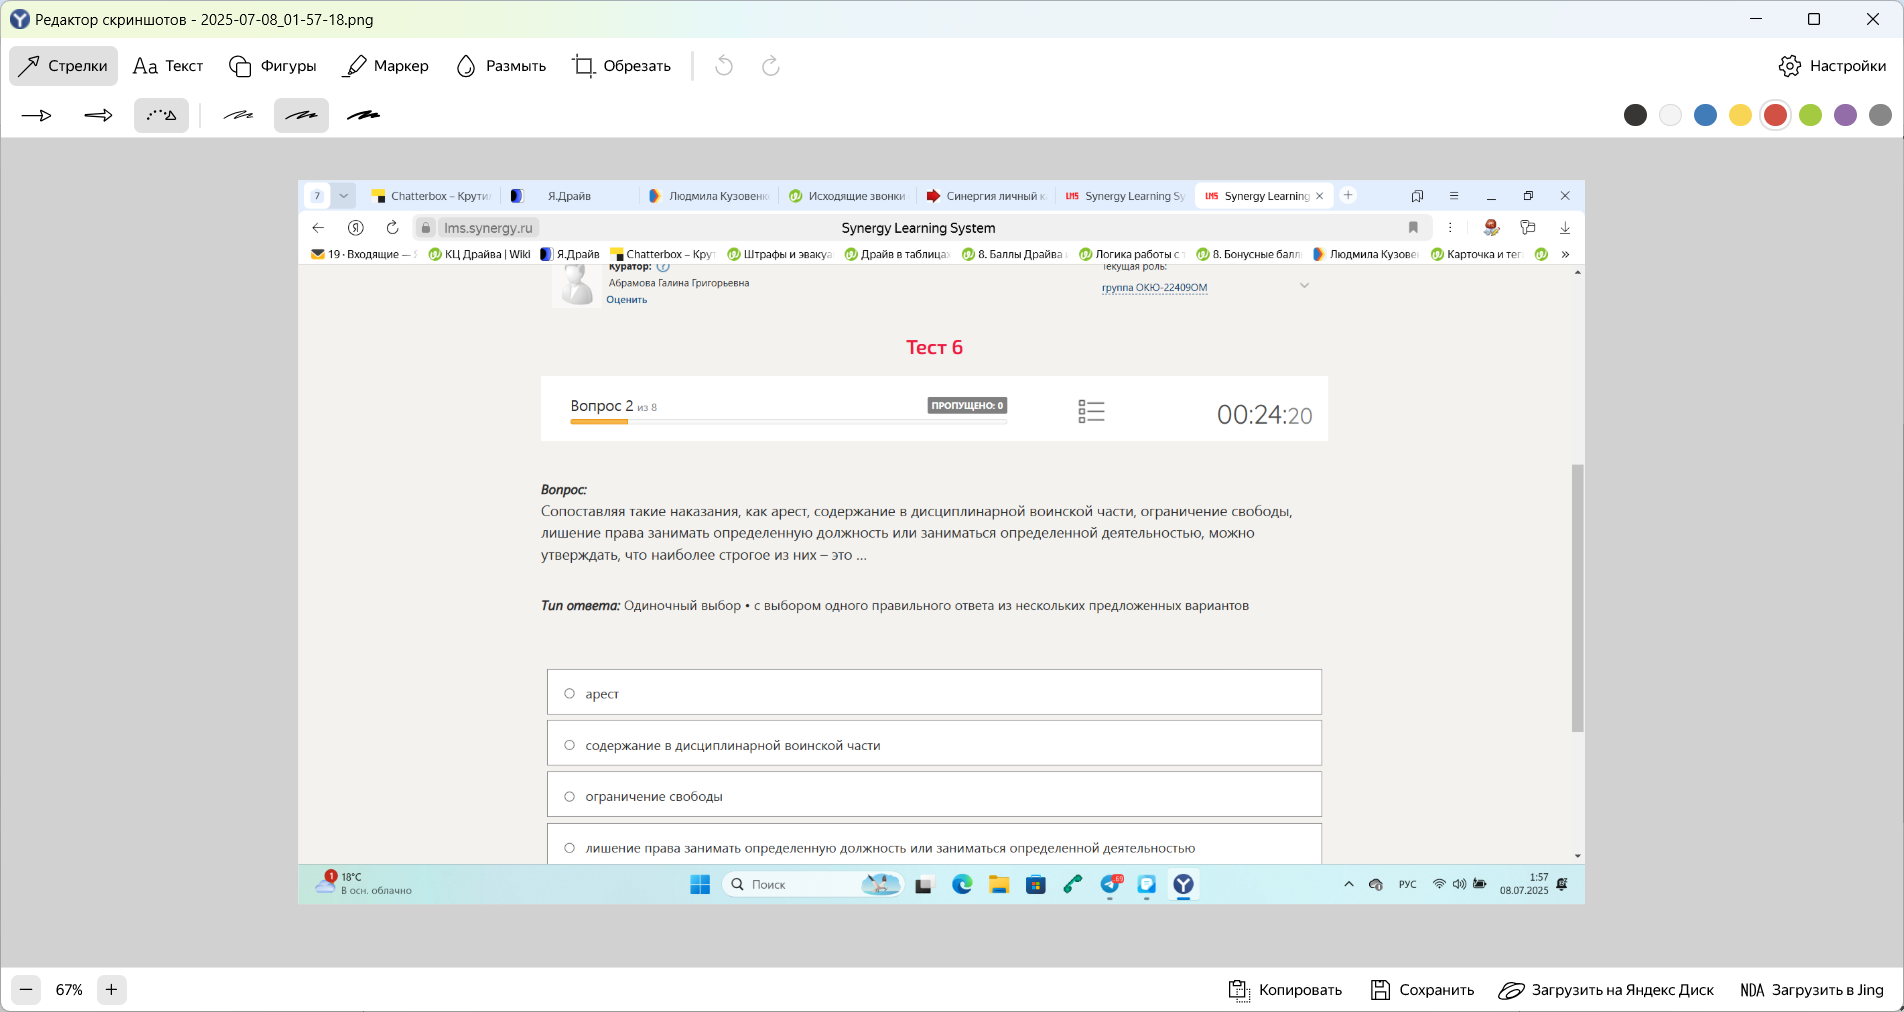Viewport: 1904px width, 1012px height.
Task: Select the Размыть blur tool
Action: pos(501,66)
